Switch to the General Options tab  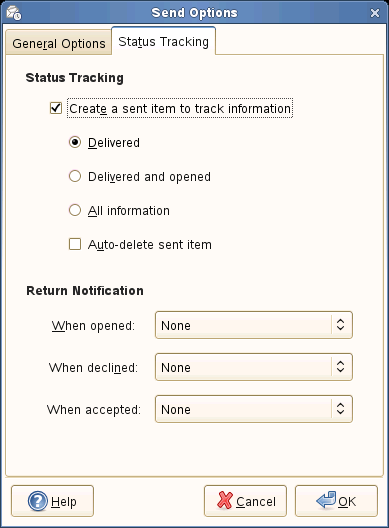tap(59, 43)
